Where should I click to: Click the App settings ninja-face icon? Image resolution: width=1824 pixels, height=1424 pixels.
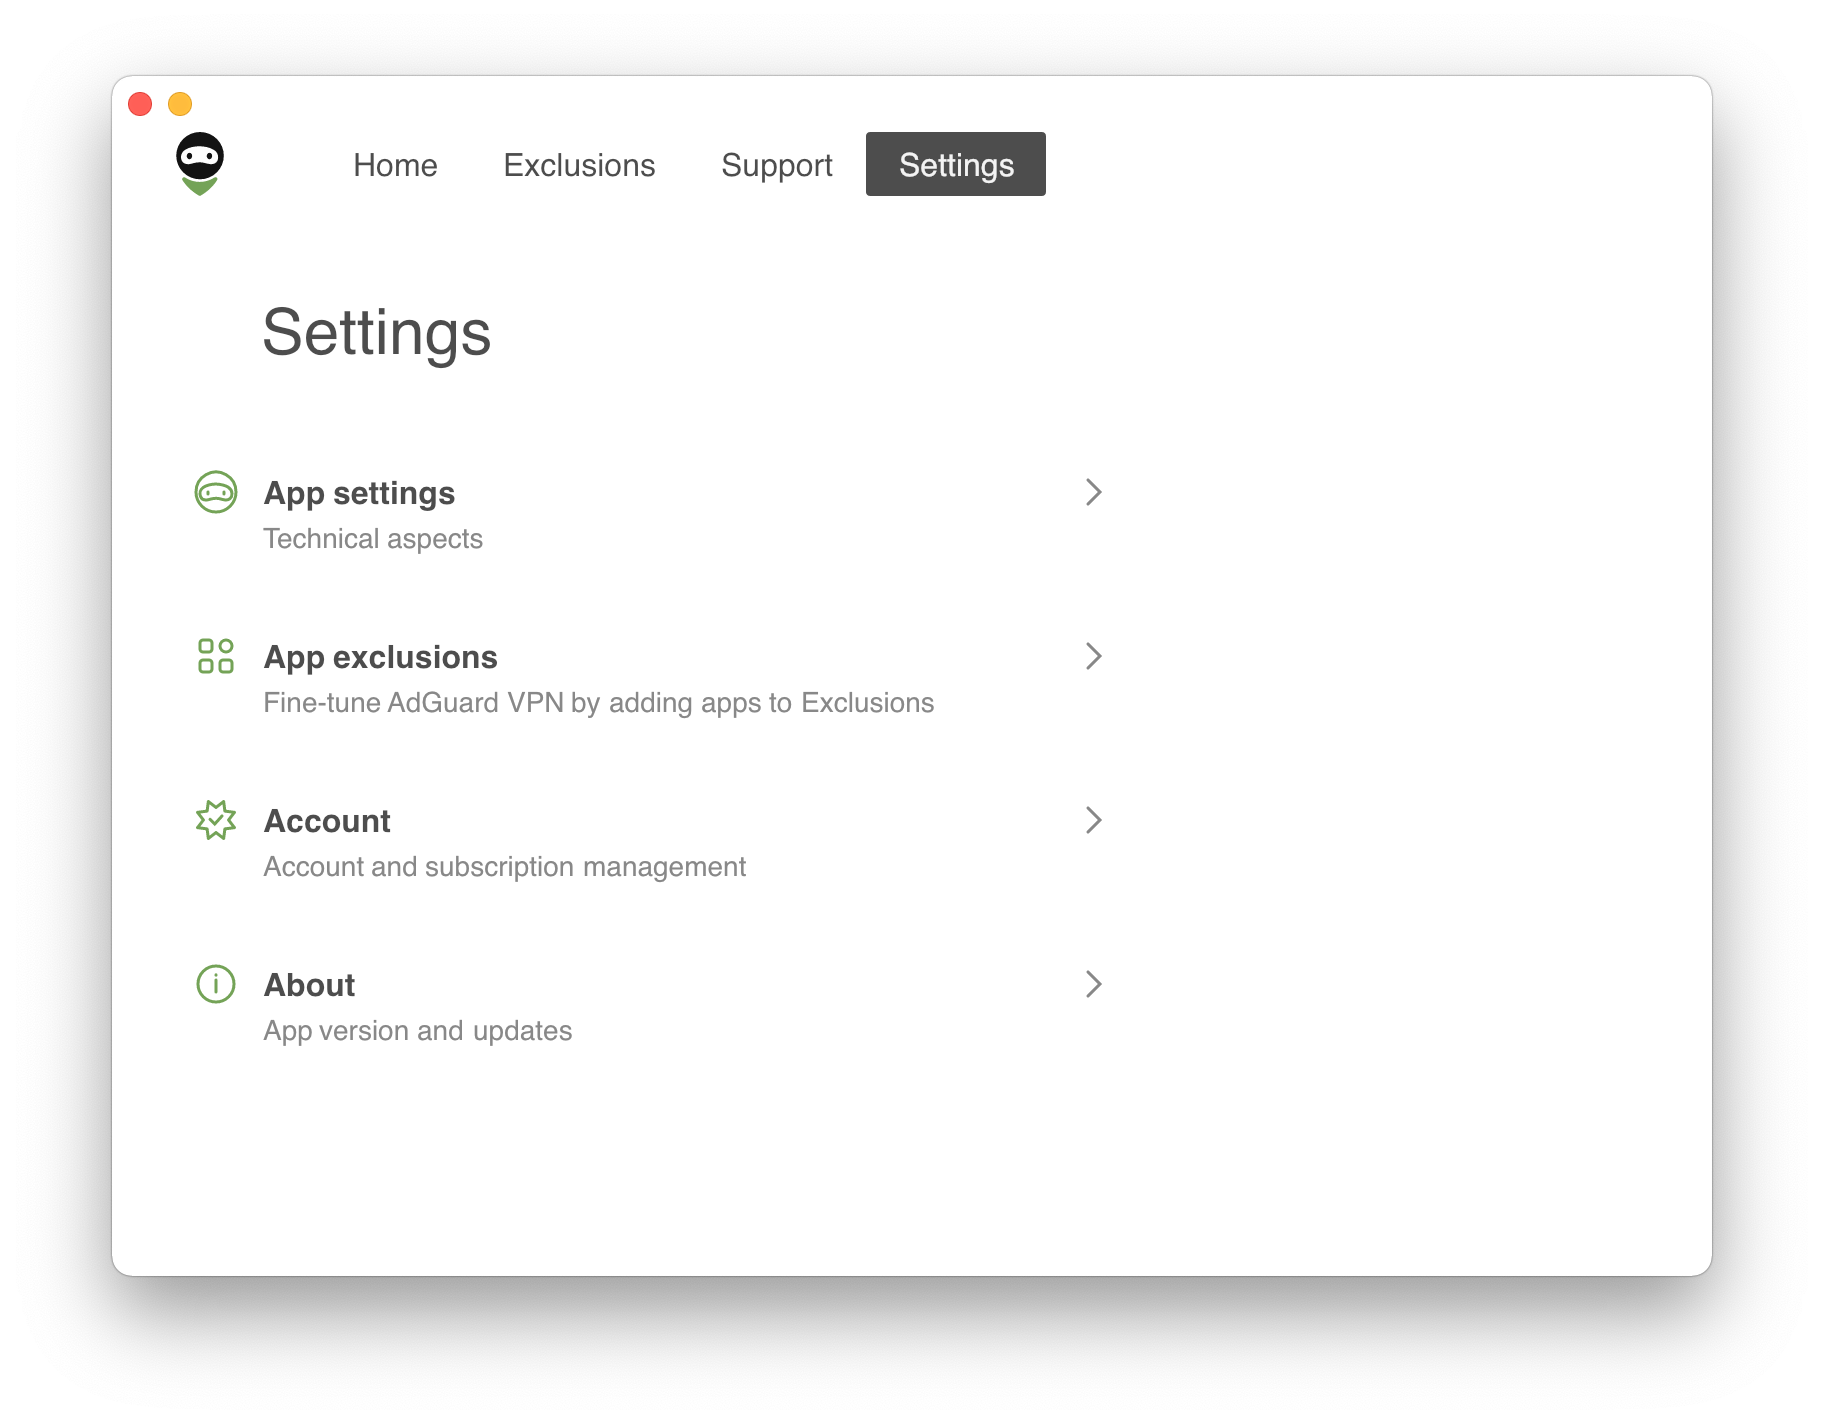216,492
